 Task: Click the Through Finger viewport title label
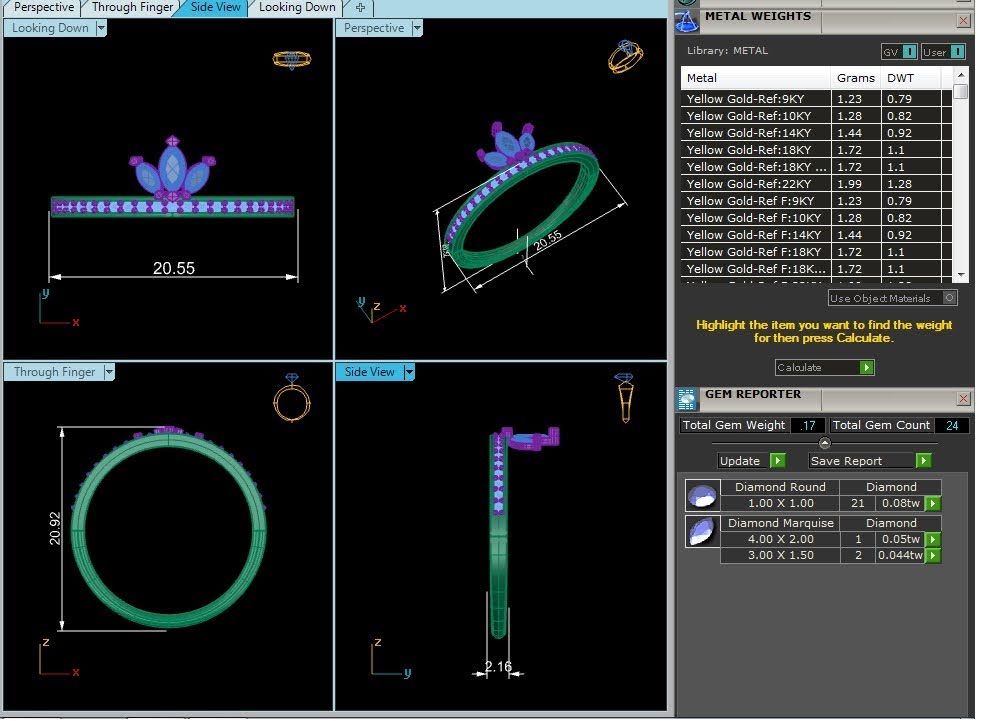tap(54, 372)
